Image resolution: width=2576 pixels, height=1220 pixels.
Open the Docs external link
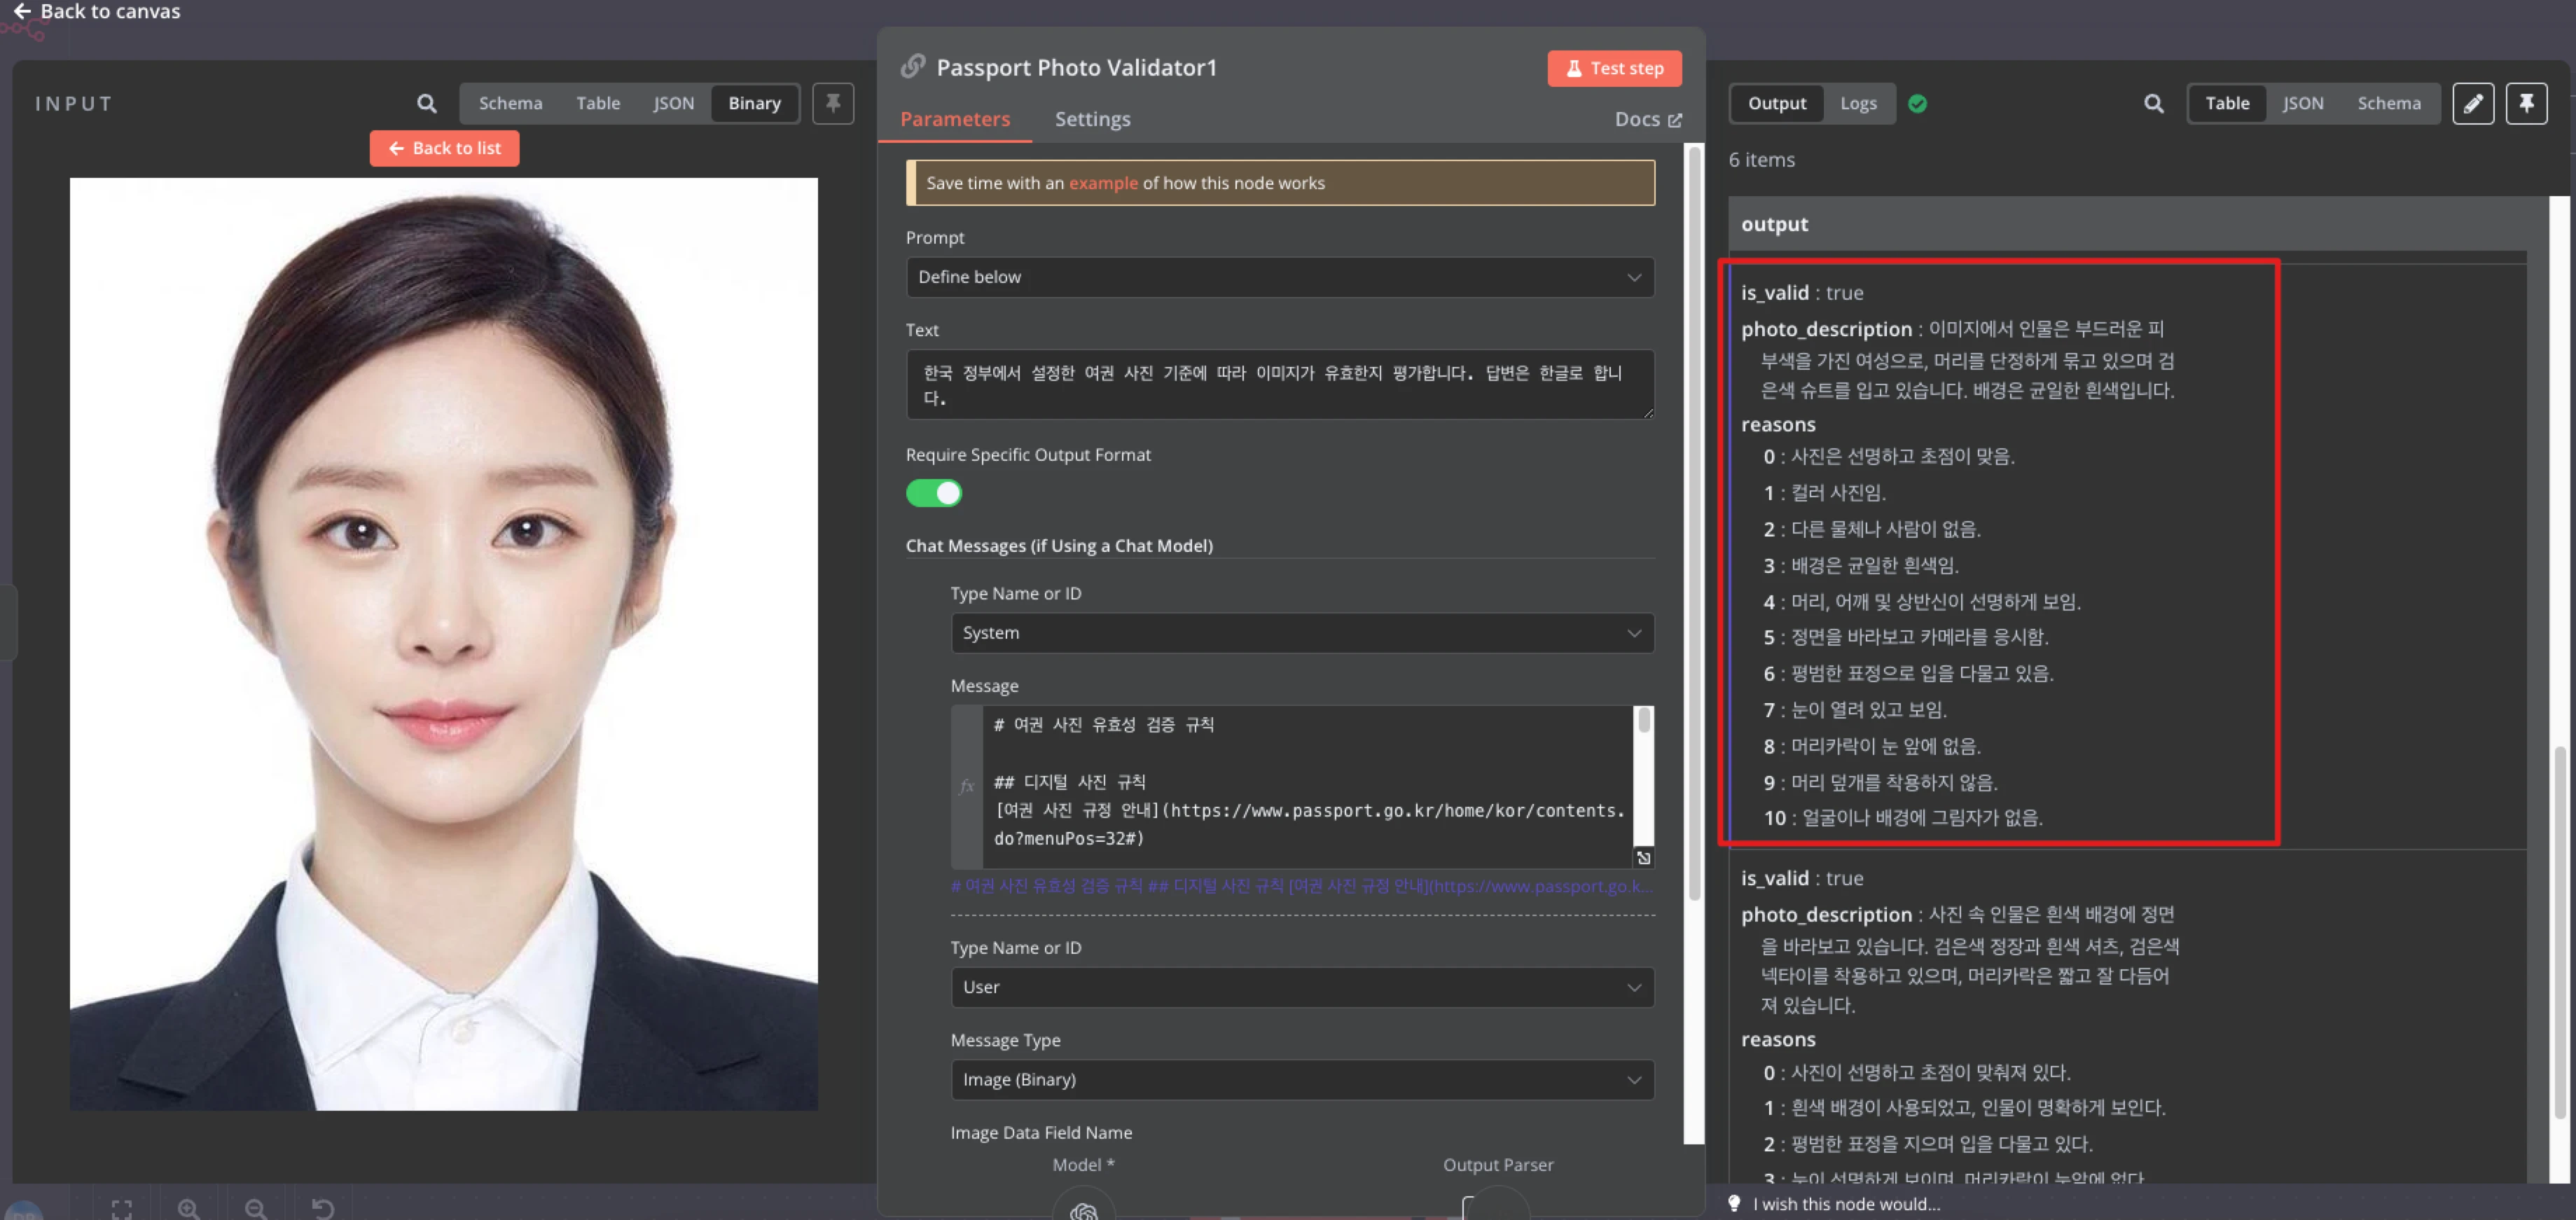(x=1648, y=119)
